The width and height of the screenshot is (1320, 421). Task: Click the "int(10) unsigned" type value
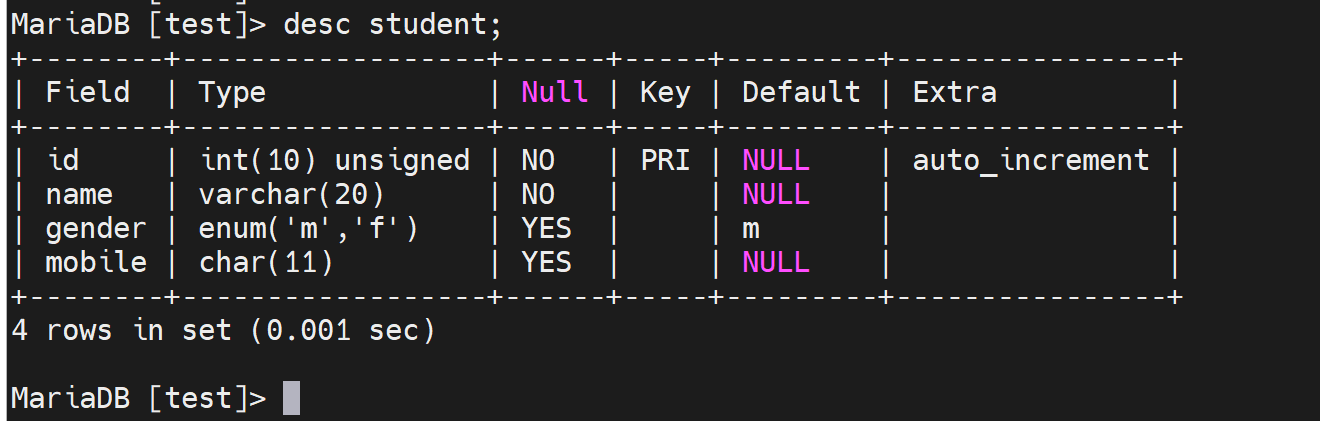pyautogui.click(x=335, y=160)
